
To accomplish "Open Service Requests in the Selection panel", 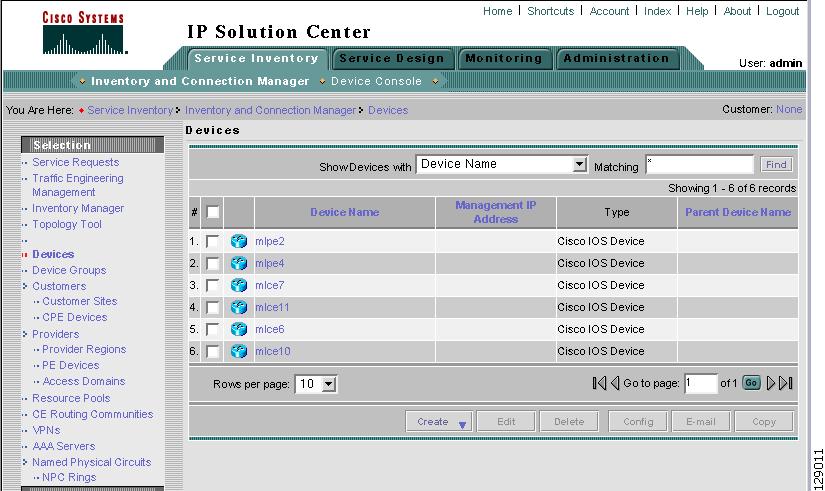I will 76,162.
